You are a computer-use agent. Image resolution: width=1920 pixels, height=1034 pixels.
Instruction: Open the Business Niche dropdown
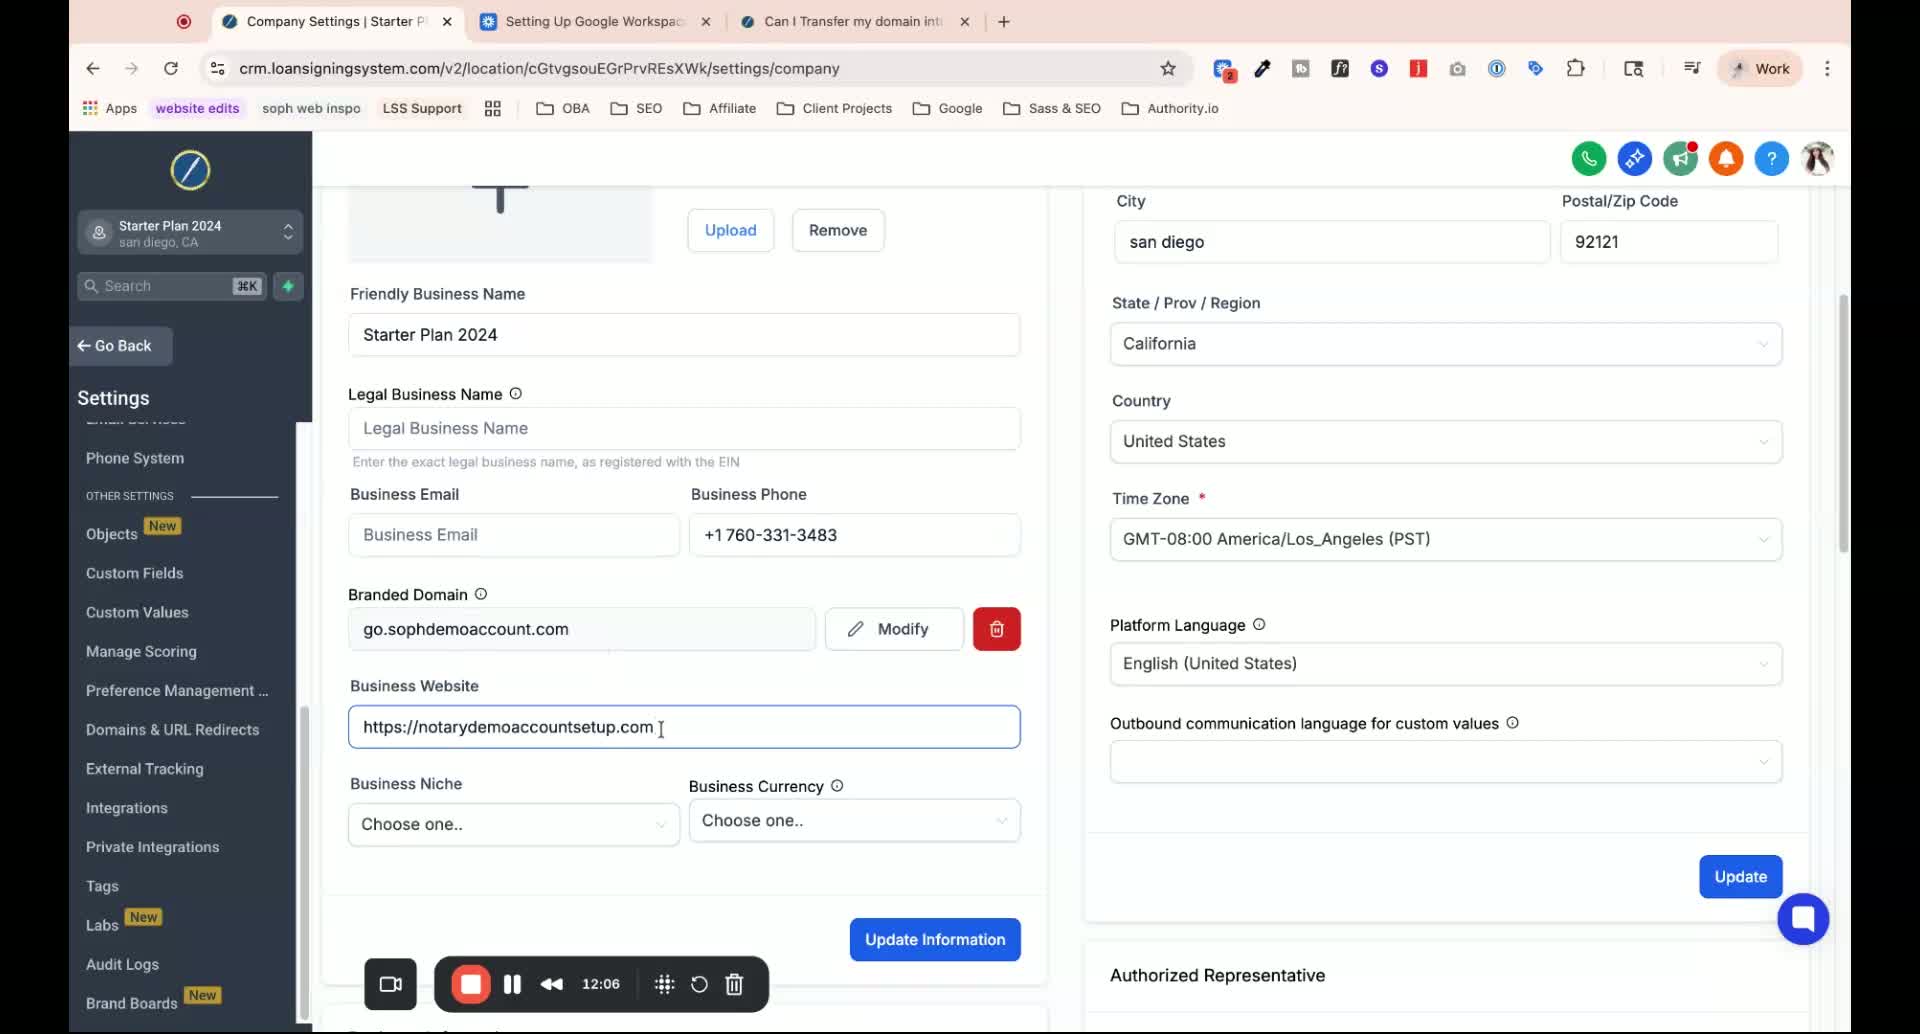[x=513, y=825]
